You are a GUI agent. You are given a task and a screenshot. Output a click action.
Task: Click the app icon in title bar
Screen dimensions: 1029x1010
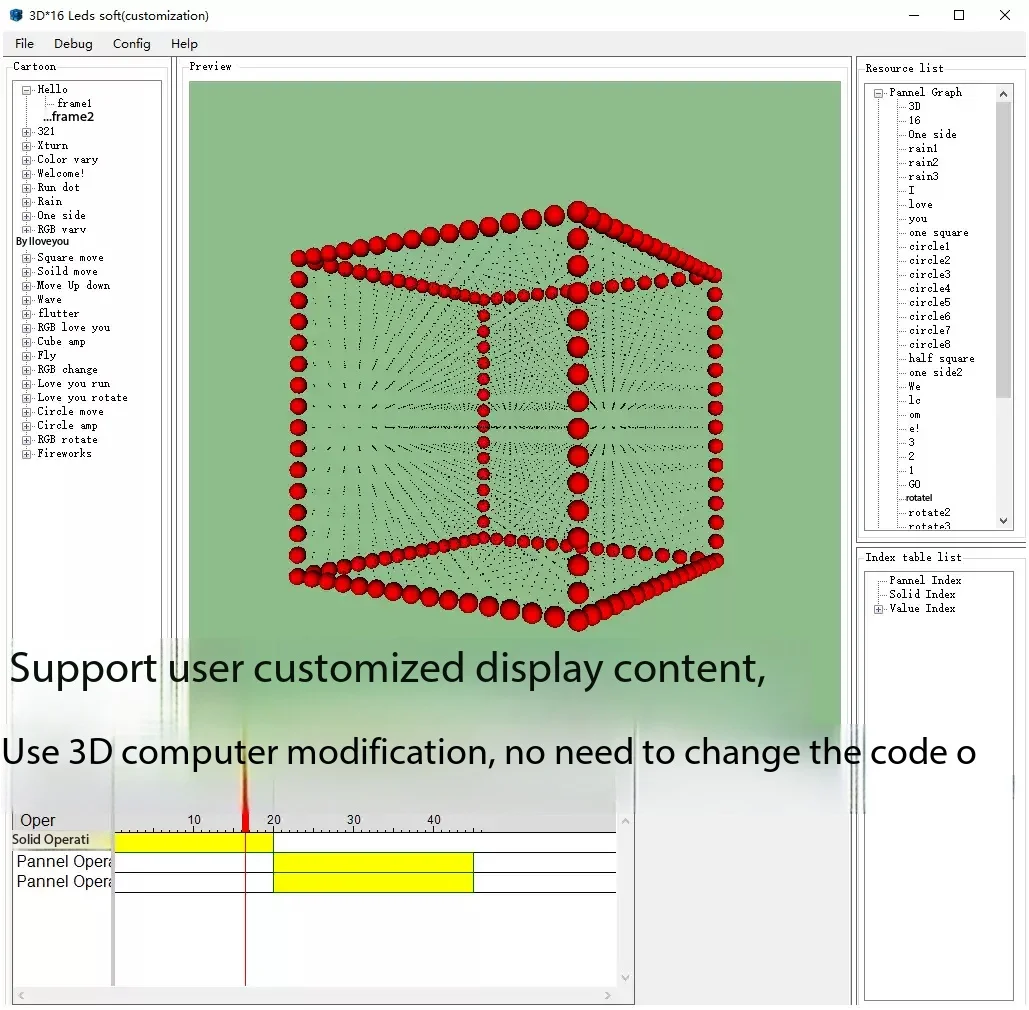pos(16,15)
